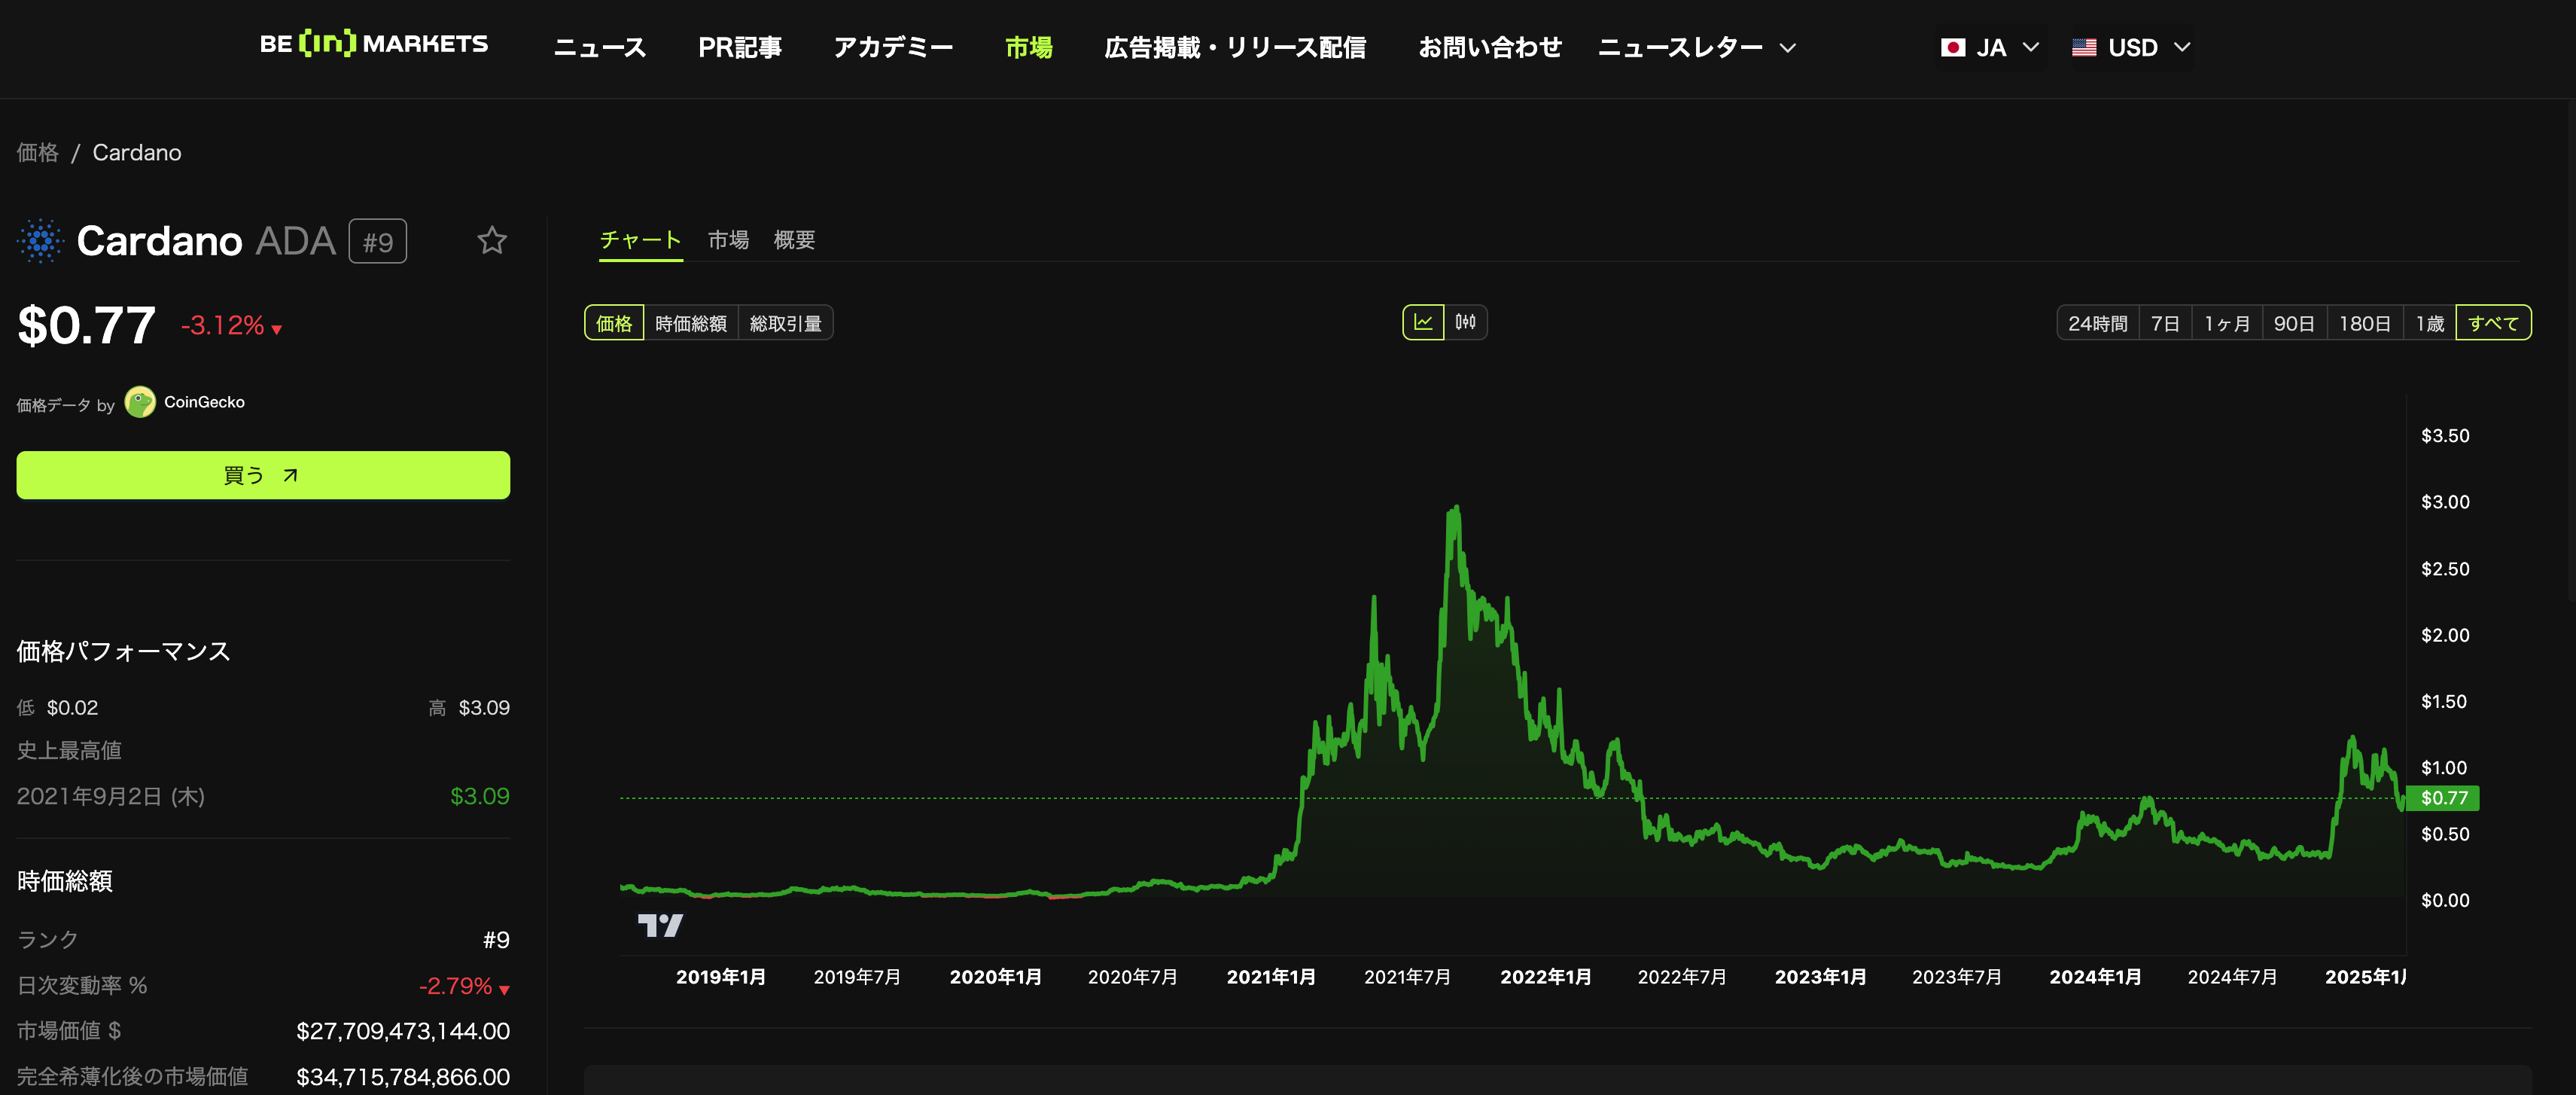The width and height of the screenshot is (2576, 1095).
Task: Switch to the line chart view icon
Action: [x=1423, y=322]
